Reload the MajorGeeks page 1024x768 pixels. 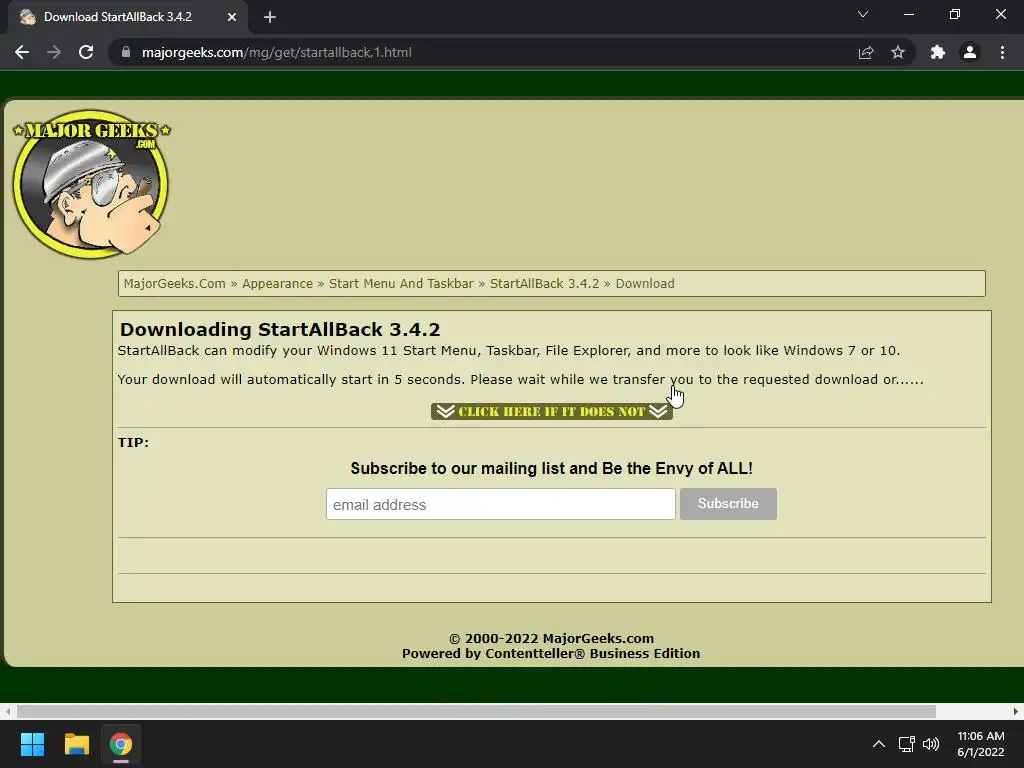click(86, 52)
